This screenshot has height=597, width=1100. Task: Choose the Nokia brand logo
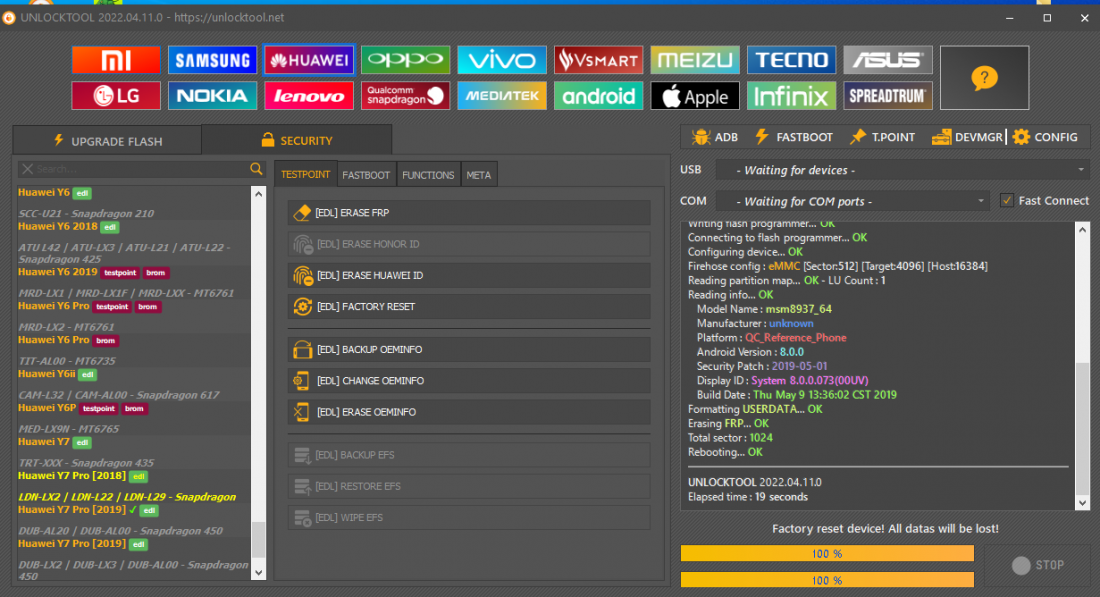click(212, 96)
